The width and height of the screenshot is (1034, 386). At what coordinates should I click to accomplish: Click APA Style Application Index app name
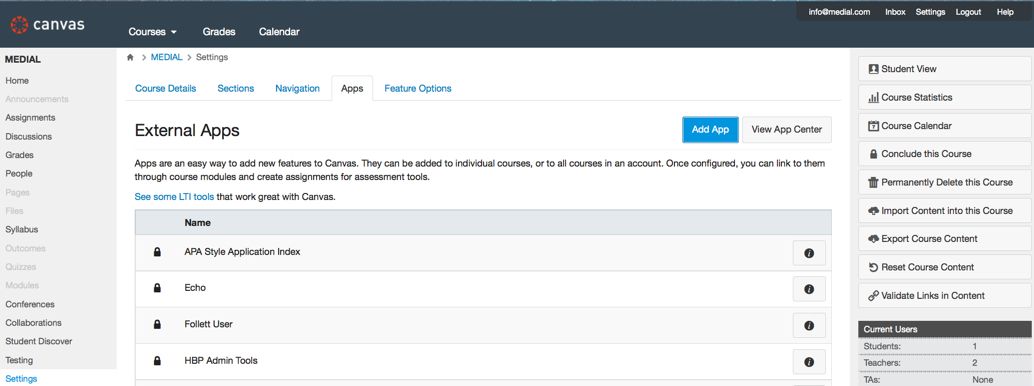pyautogui.click(x=243, y=252)
